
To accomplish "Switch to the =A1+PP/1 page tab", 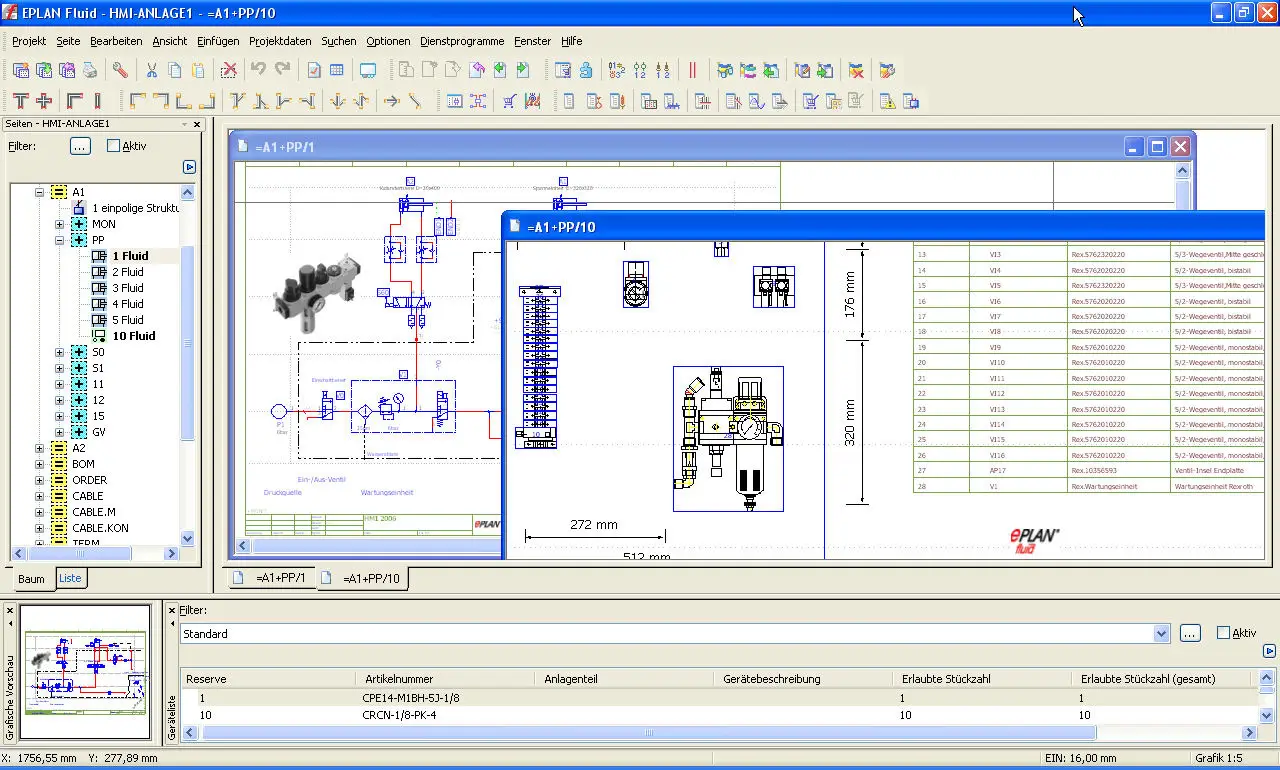I will point(271,578).
